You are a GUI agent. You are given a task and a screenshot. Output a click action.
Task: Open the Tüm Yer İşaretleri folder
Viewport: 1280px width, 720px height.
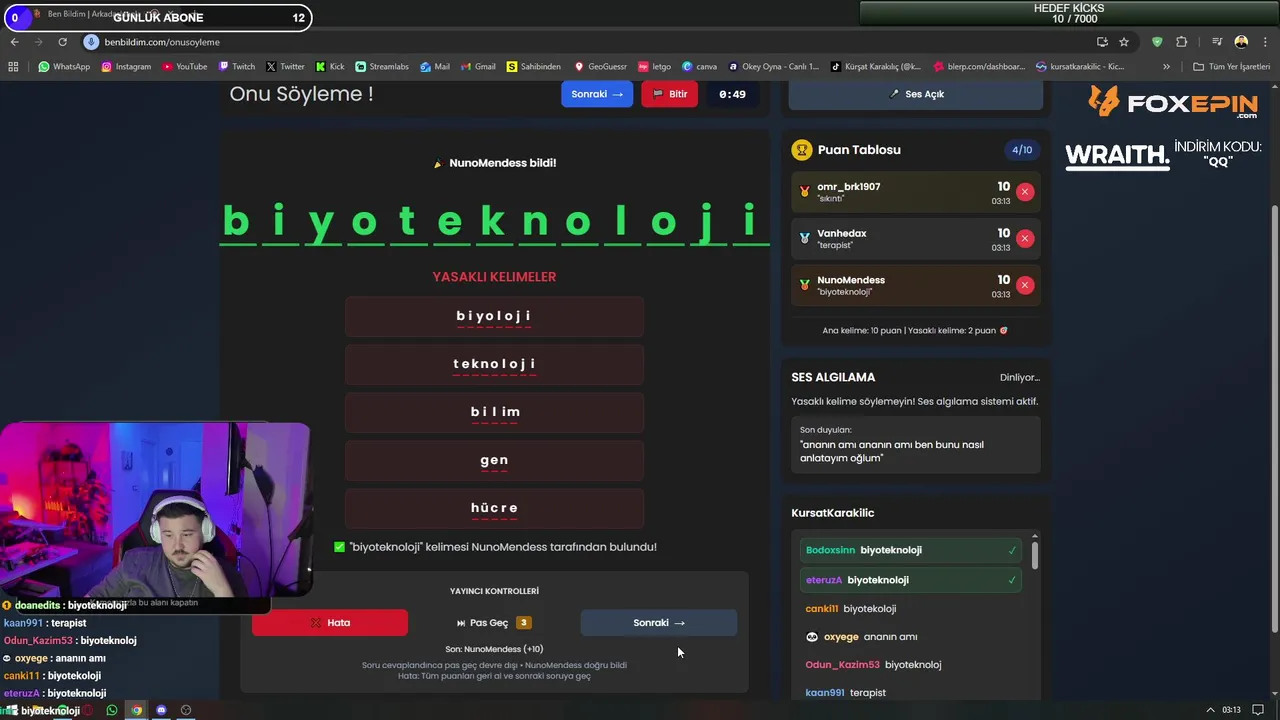tap(1232, 67)
